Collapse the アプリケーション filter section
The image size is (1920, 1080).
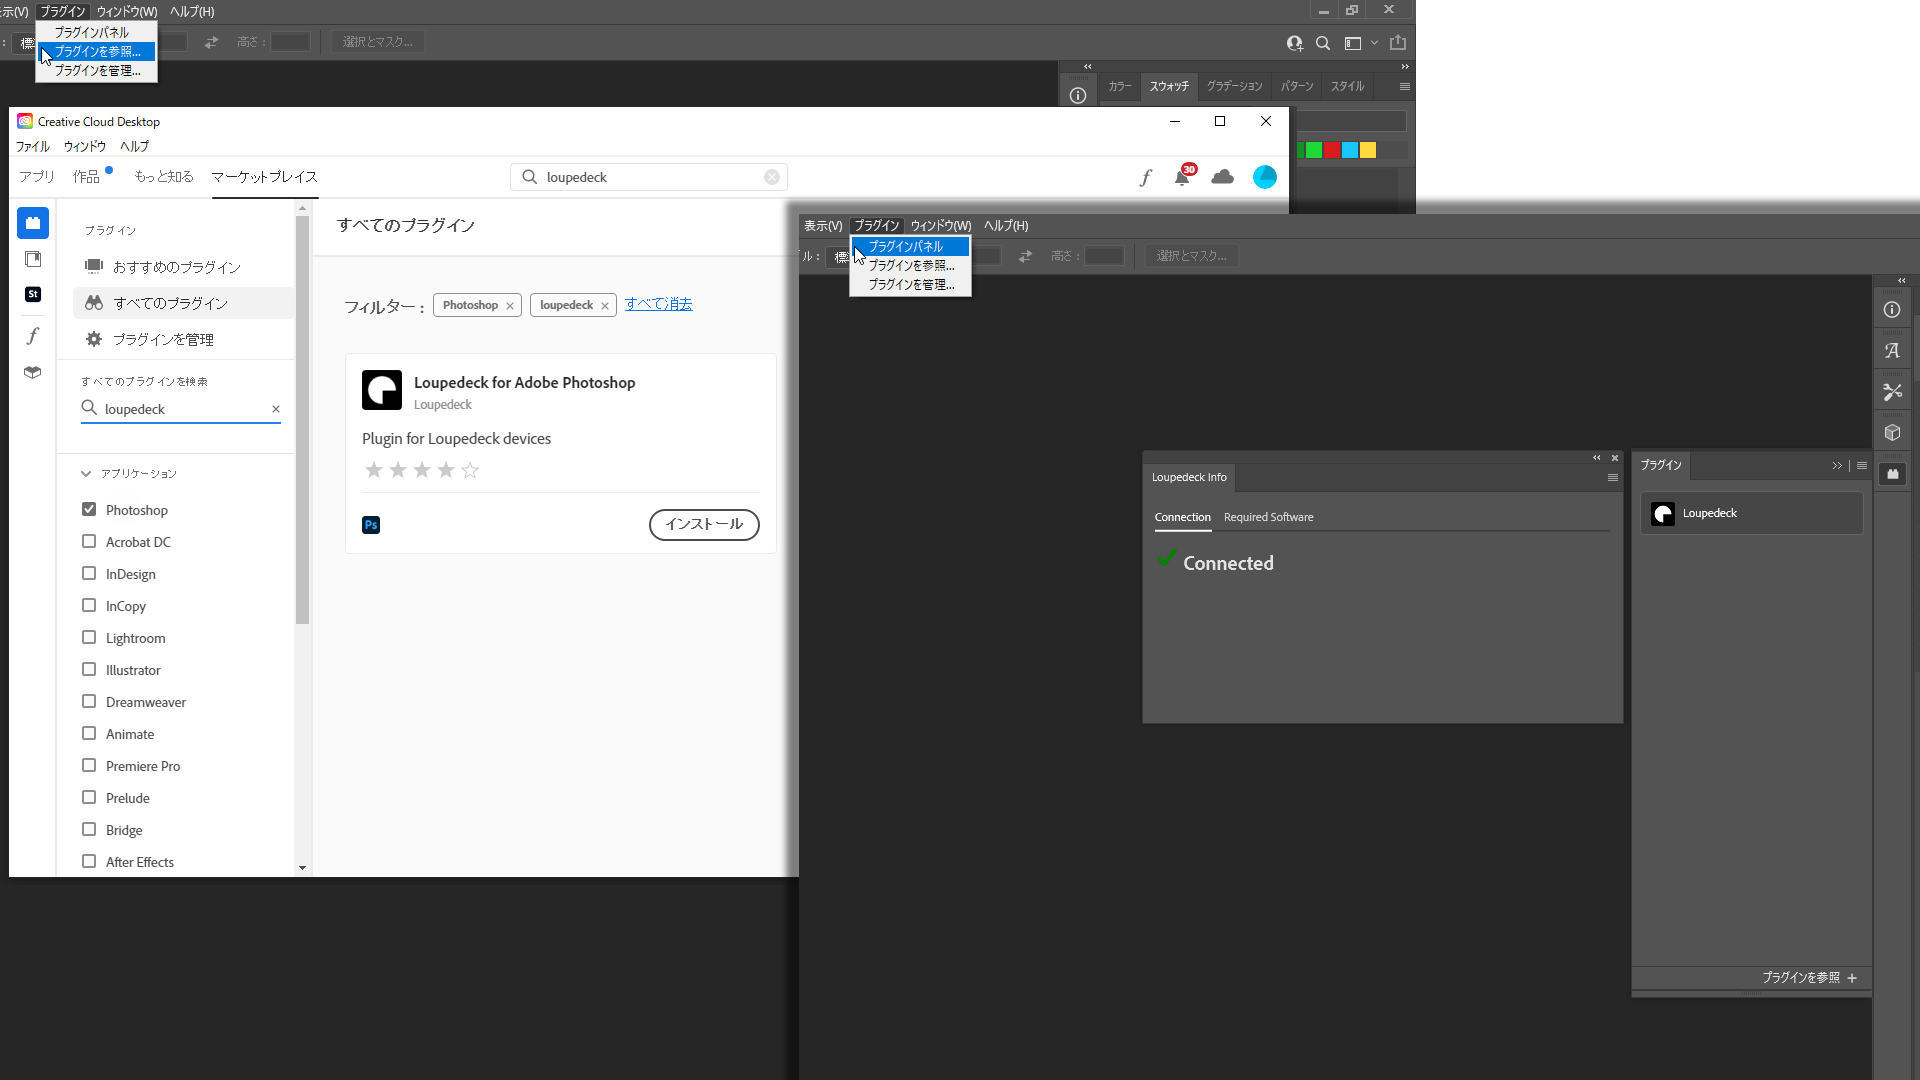[86, 474]
